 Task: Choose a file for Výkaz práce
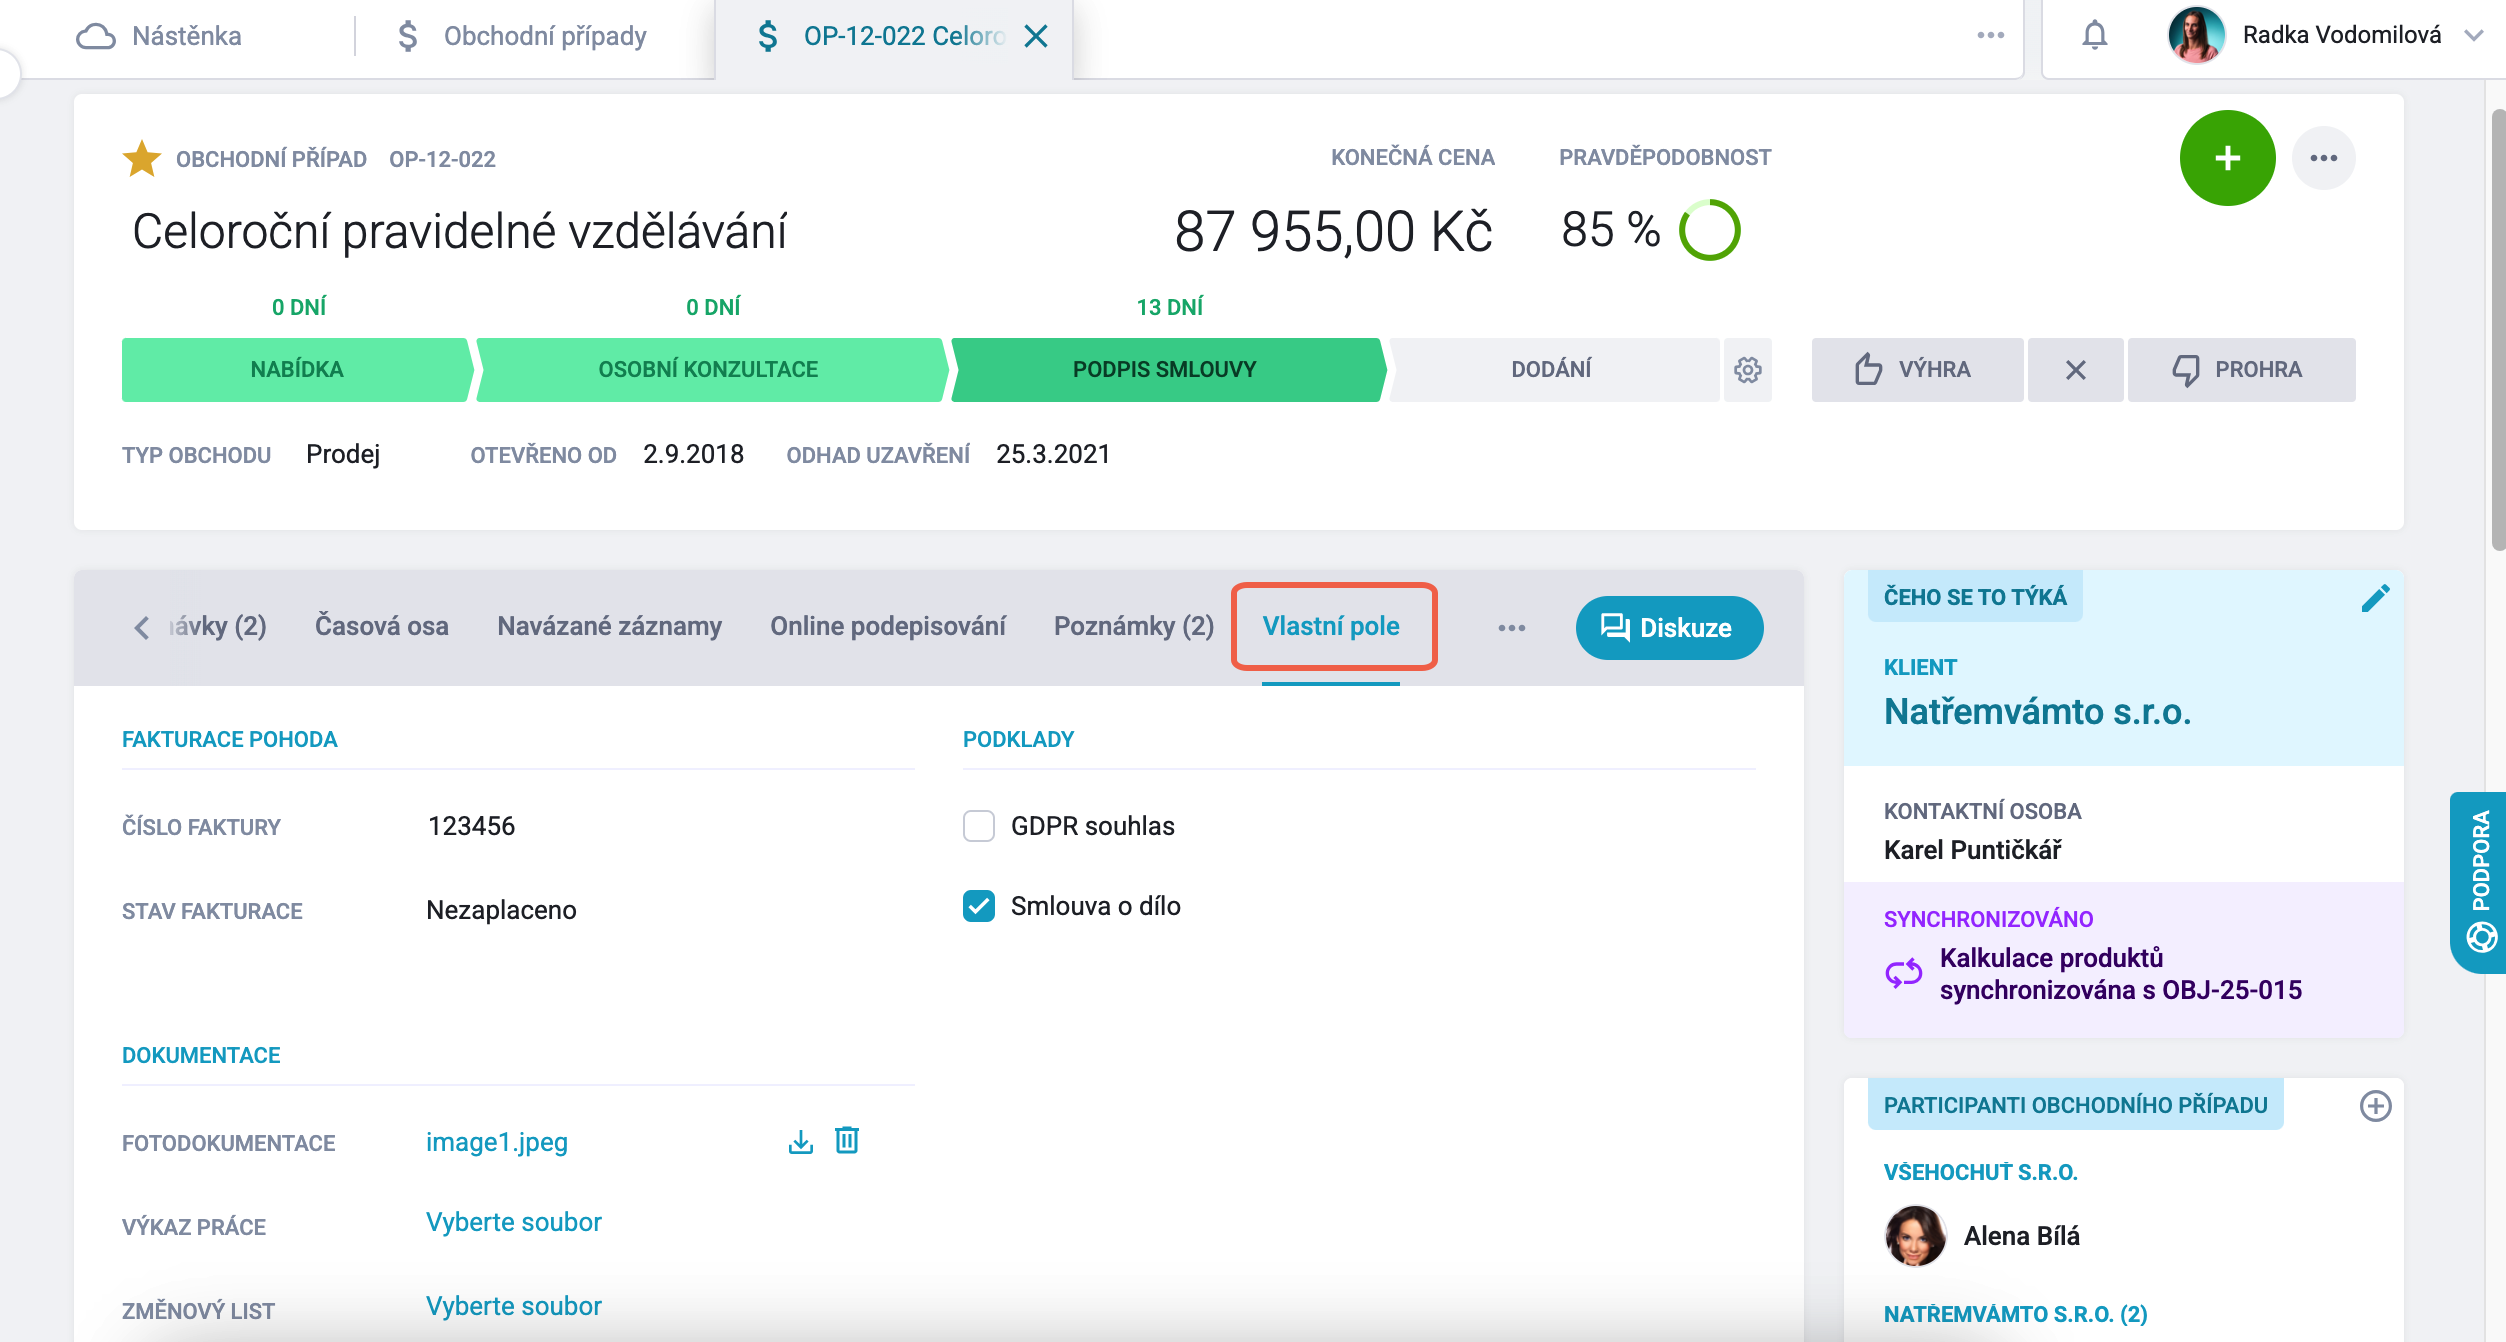coord(513,1222)
